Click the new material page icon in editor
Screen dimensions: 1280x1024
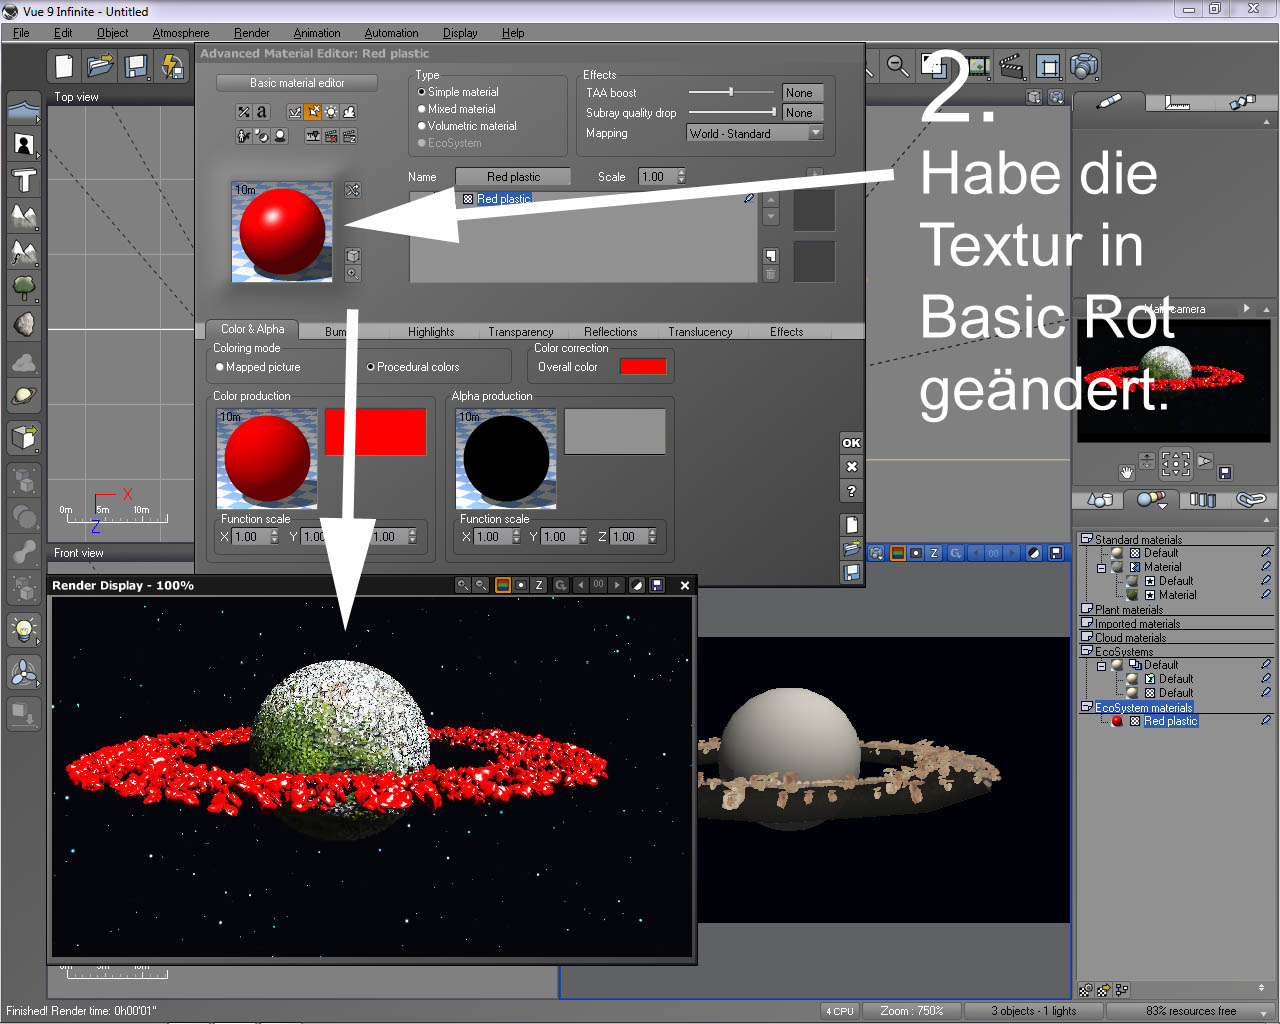tap(851, 525)
